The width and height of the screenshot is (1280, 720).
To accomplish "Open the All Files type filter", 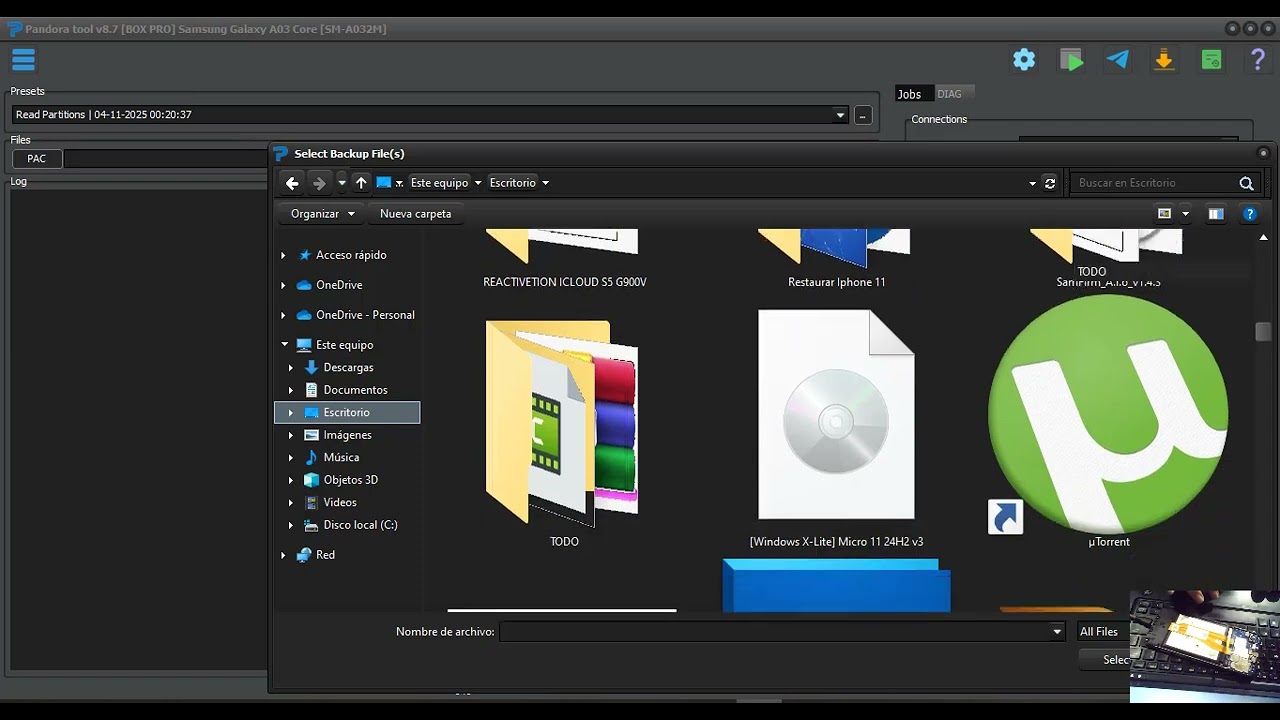I will point(1103,632).
